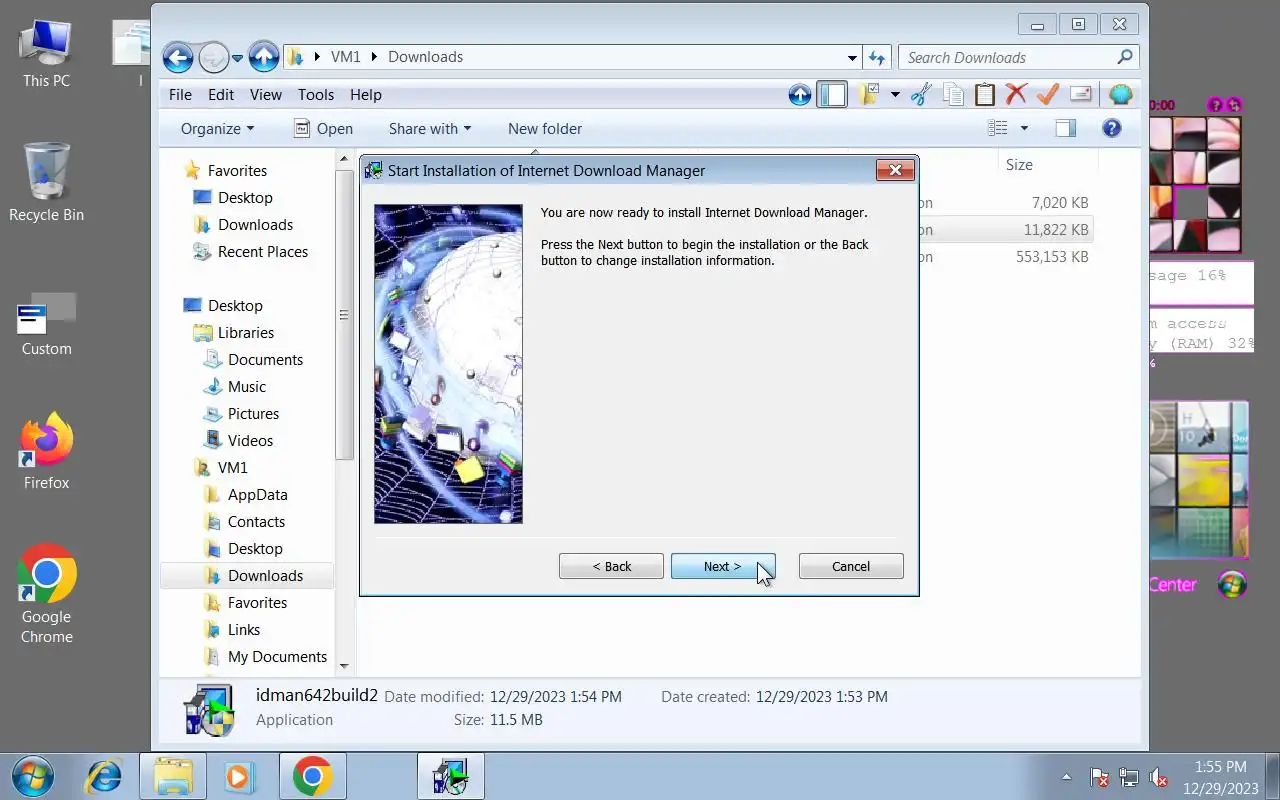Screen dimensions: 1280x800
Task: Open the Organize dropdown menu
Action: pyautogui.click(x=217, y=128)
